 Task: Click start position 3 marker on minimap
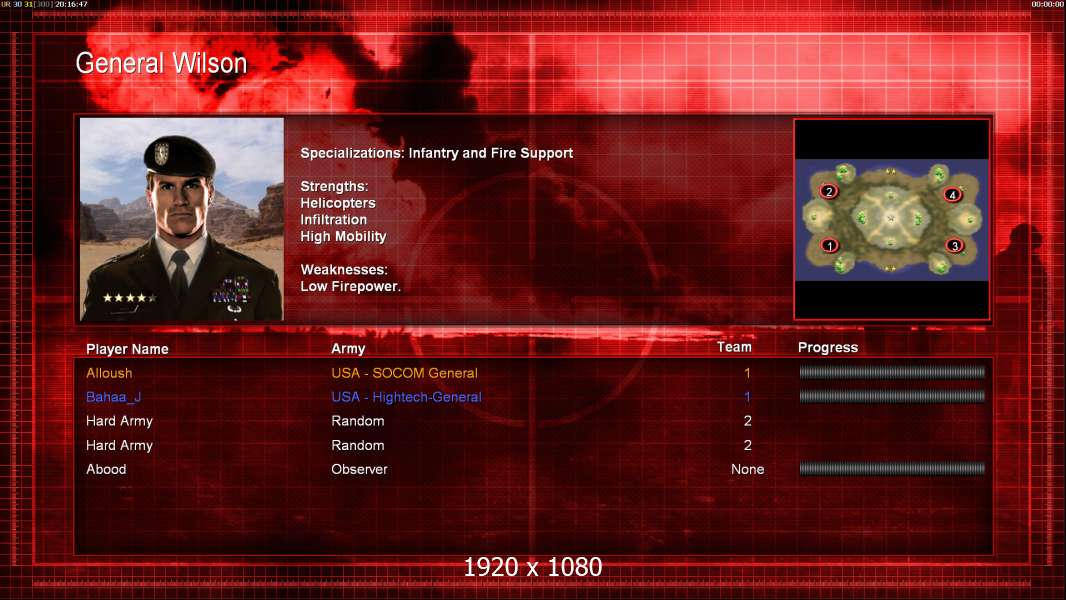click(955, 245)
